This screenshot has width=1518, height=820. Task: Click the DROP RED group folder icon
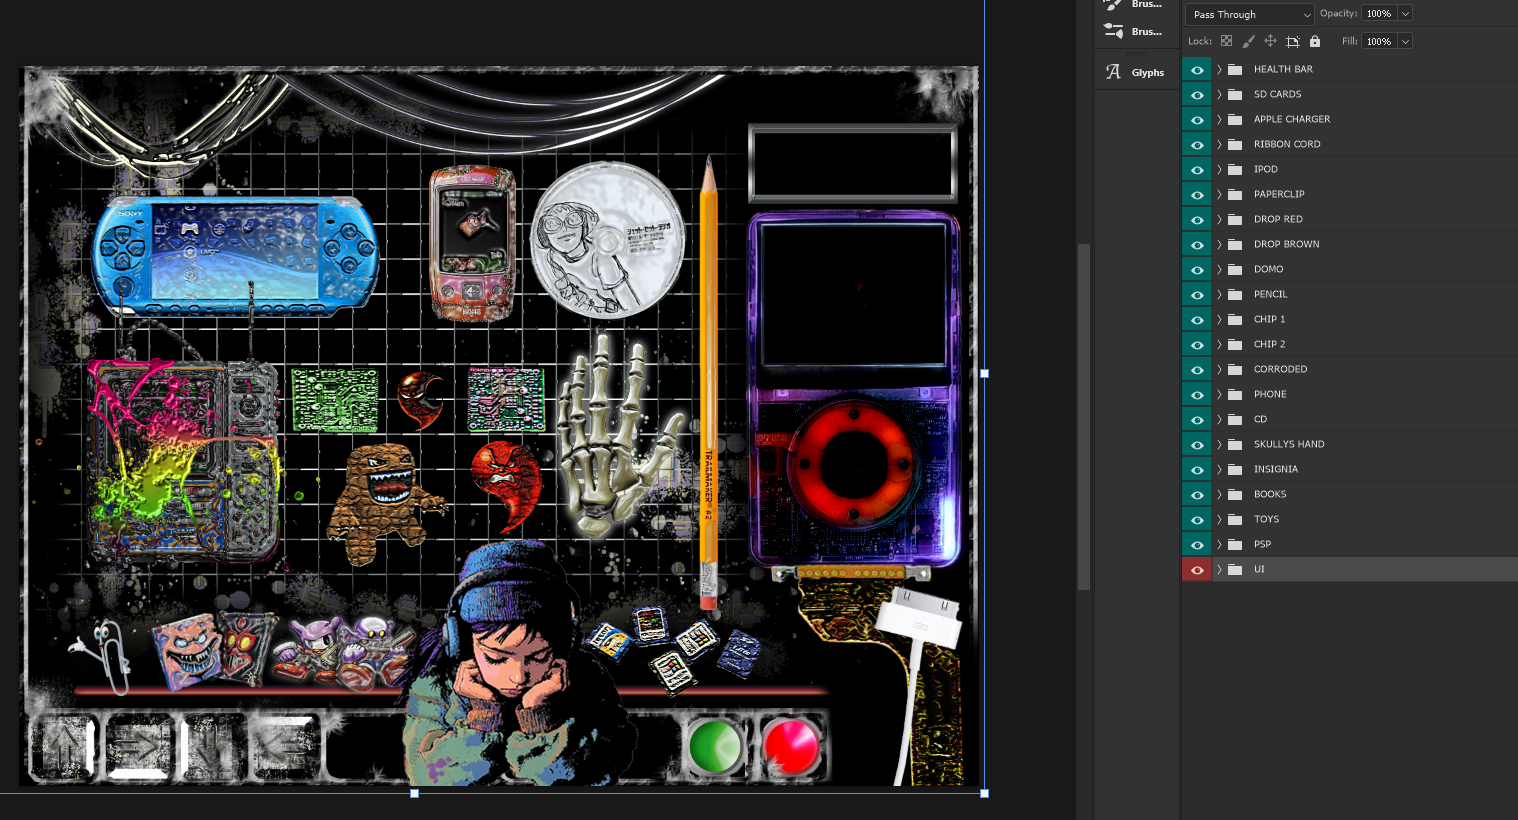(x=1235, y=219)
